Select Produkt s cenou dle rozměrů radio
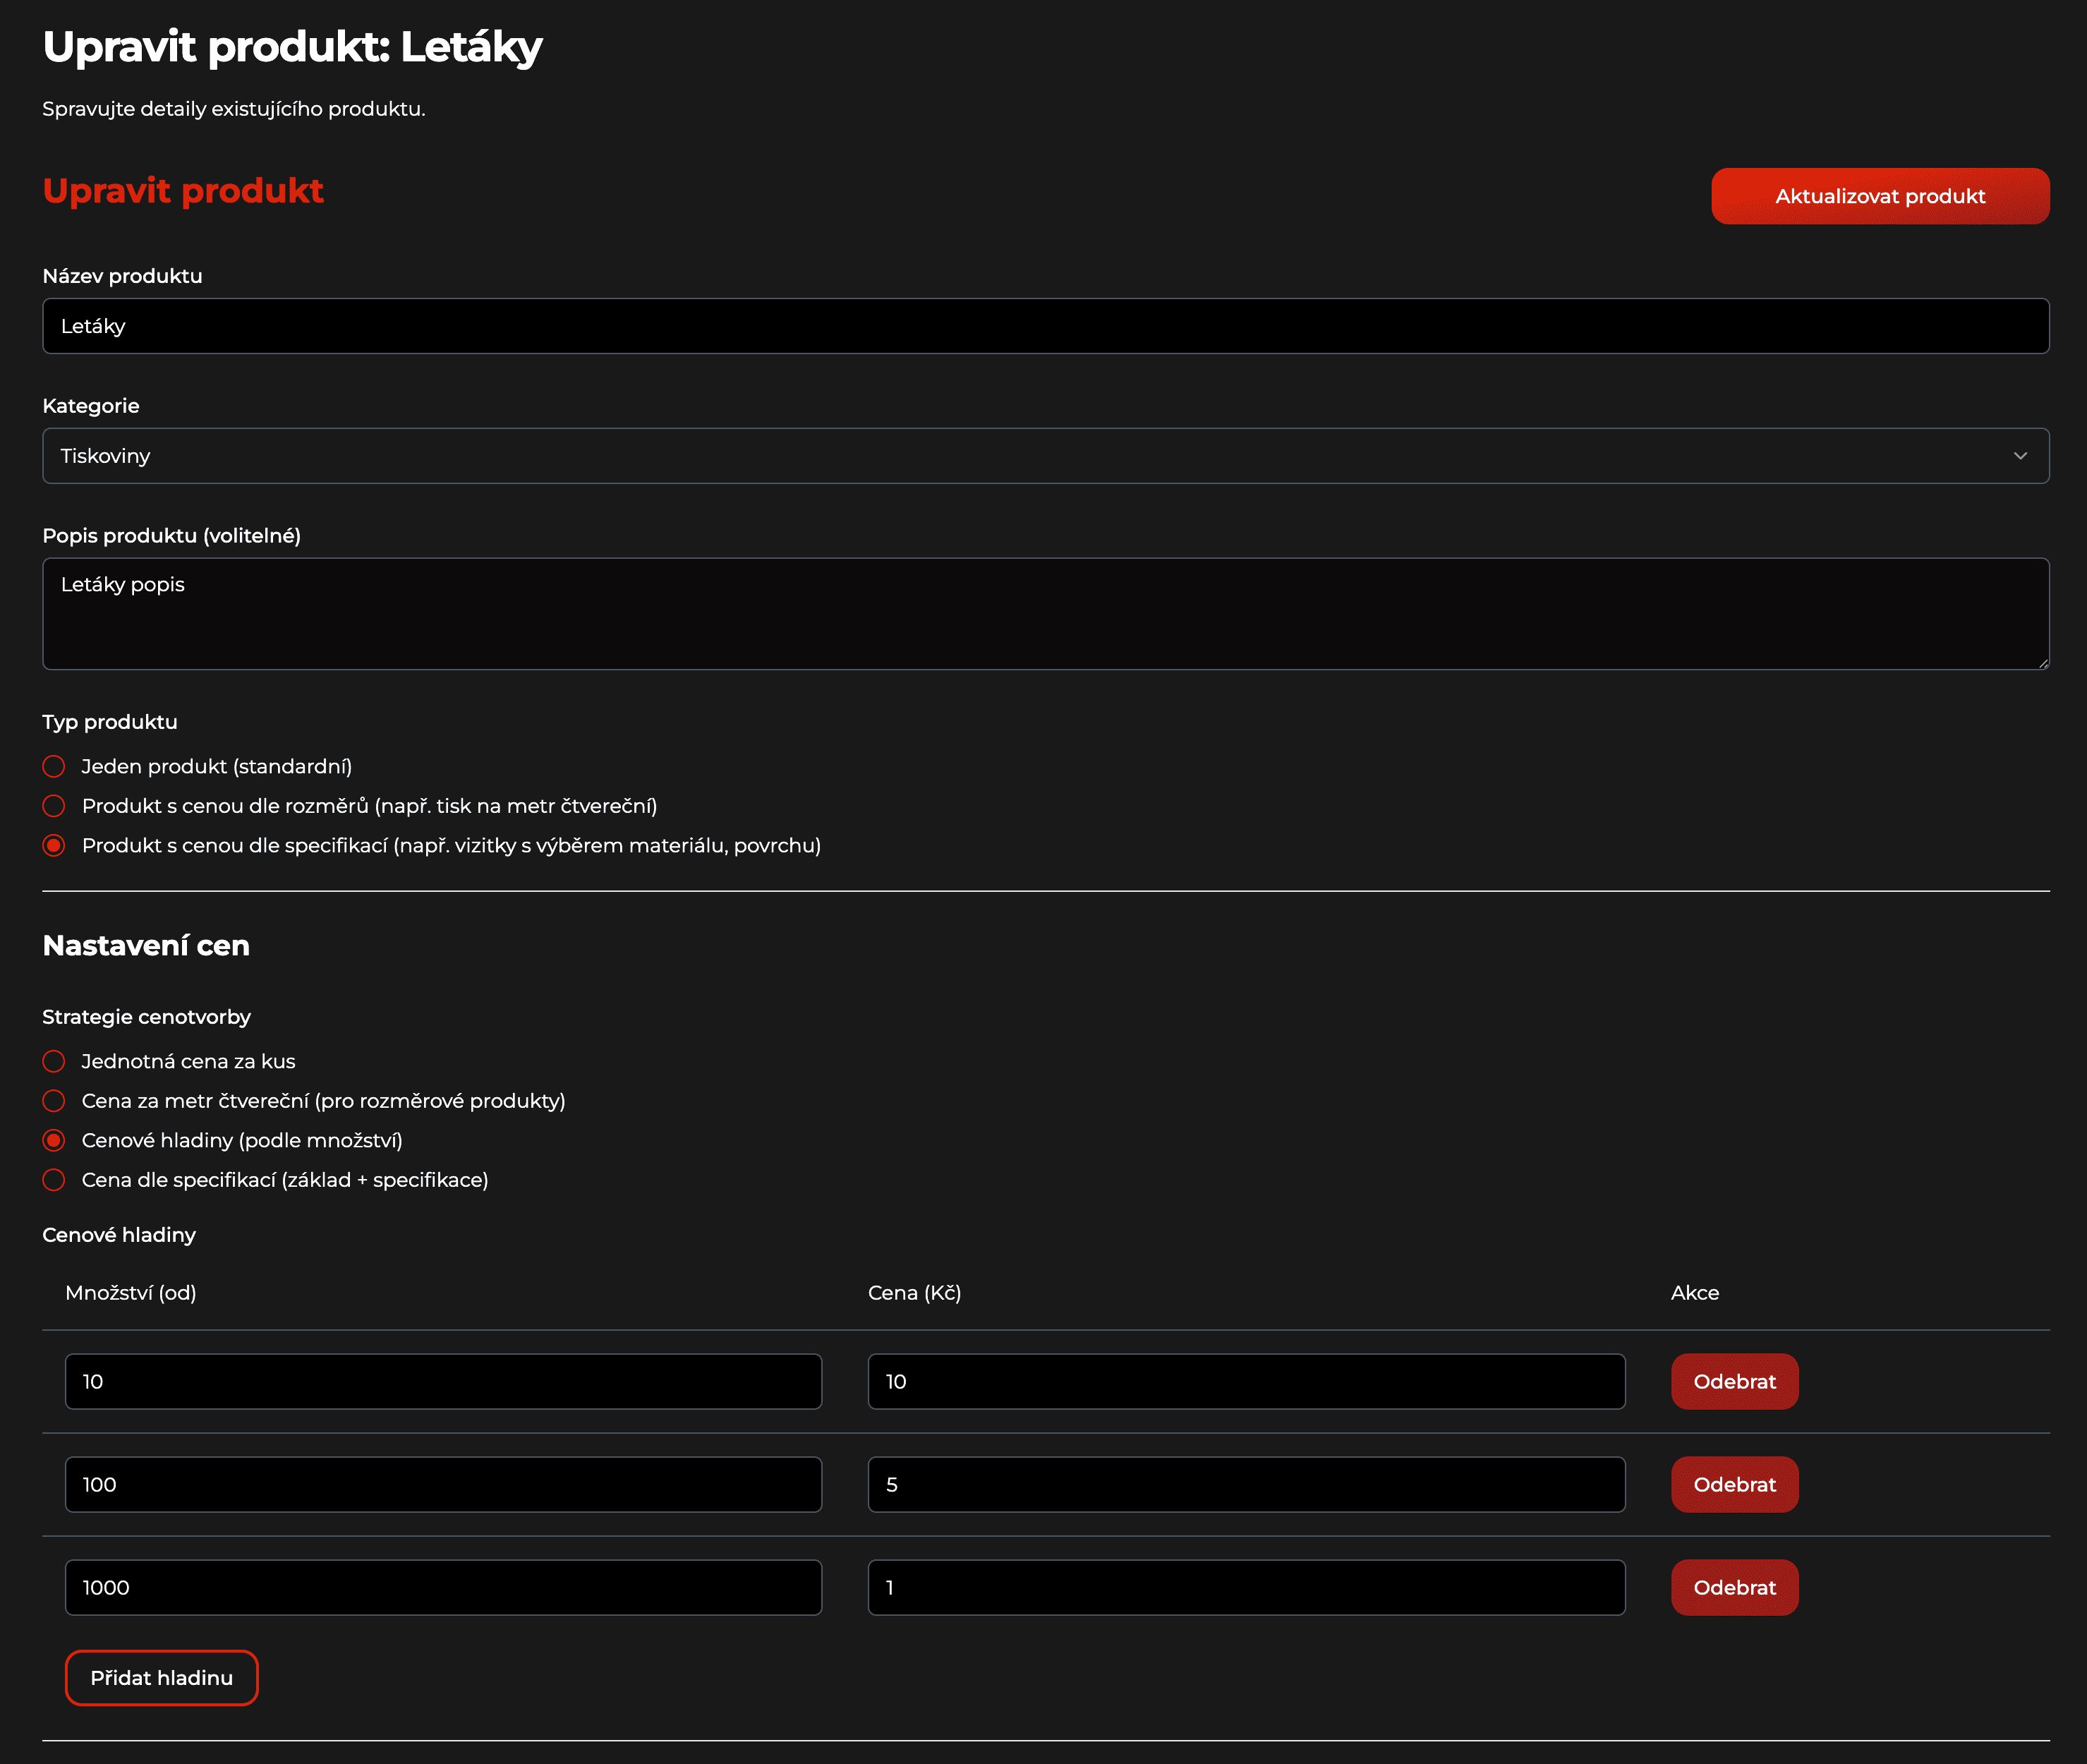 coord(54,806)
